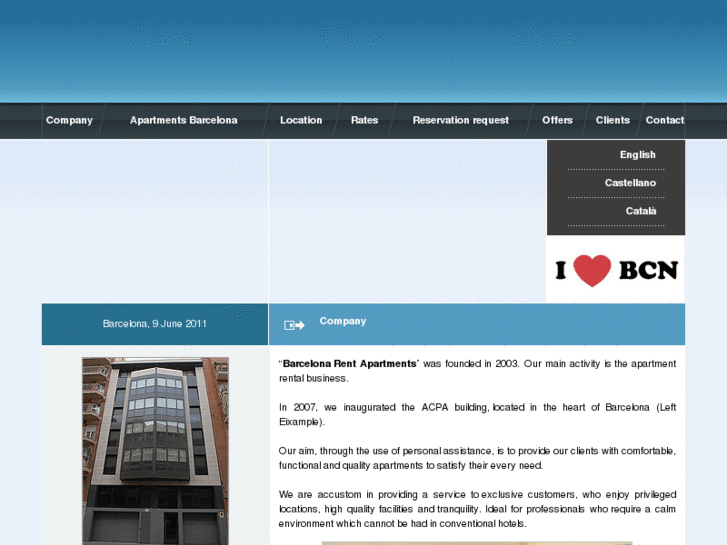Click the Company section heading

click(343, 321)
